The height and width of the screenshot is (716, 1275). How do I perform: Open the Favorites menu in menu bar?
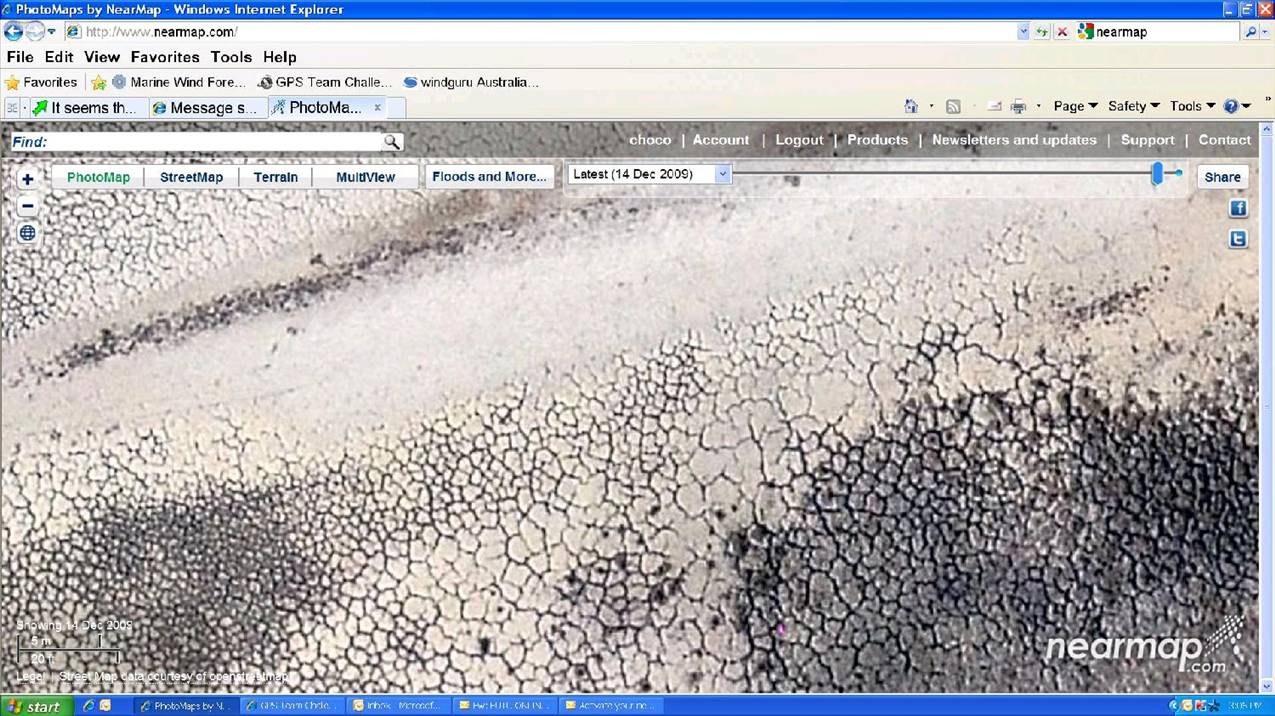165,57
